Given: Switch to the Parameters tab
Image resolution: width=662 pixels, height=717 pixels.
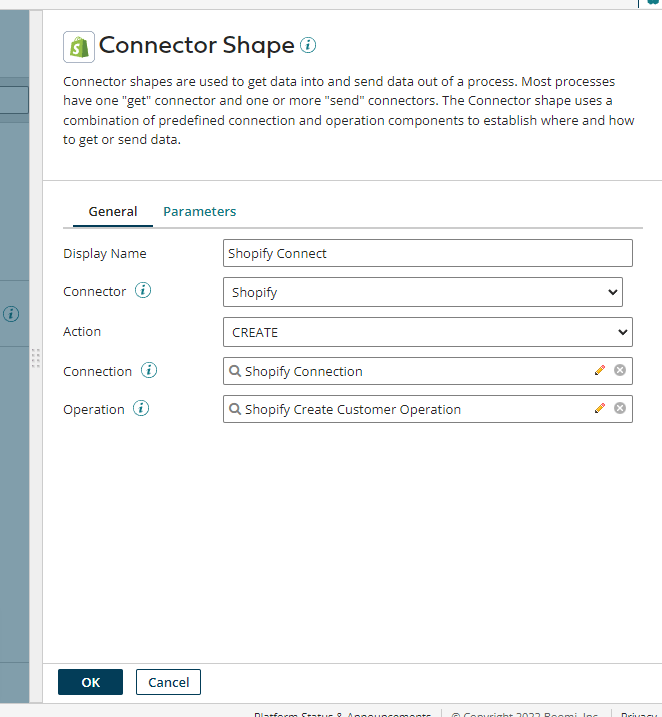Looking at the screenshot, I should 200,212.
